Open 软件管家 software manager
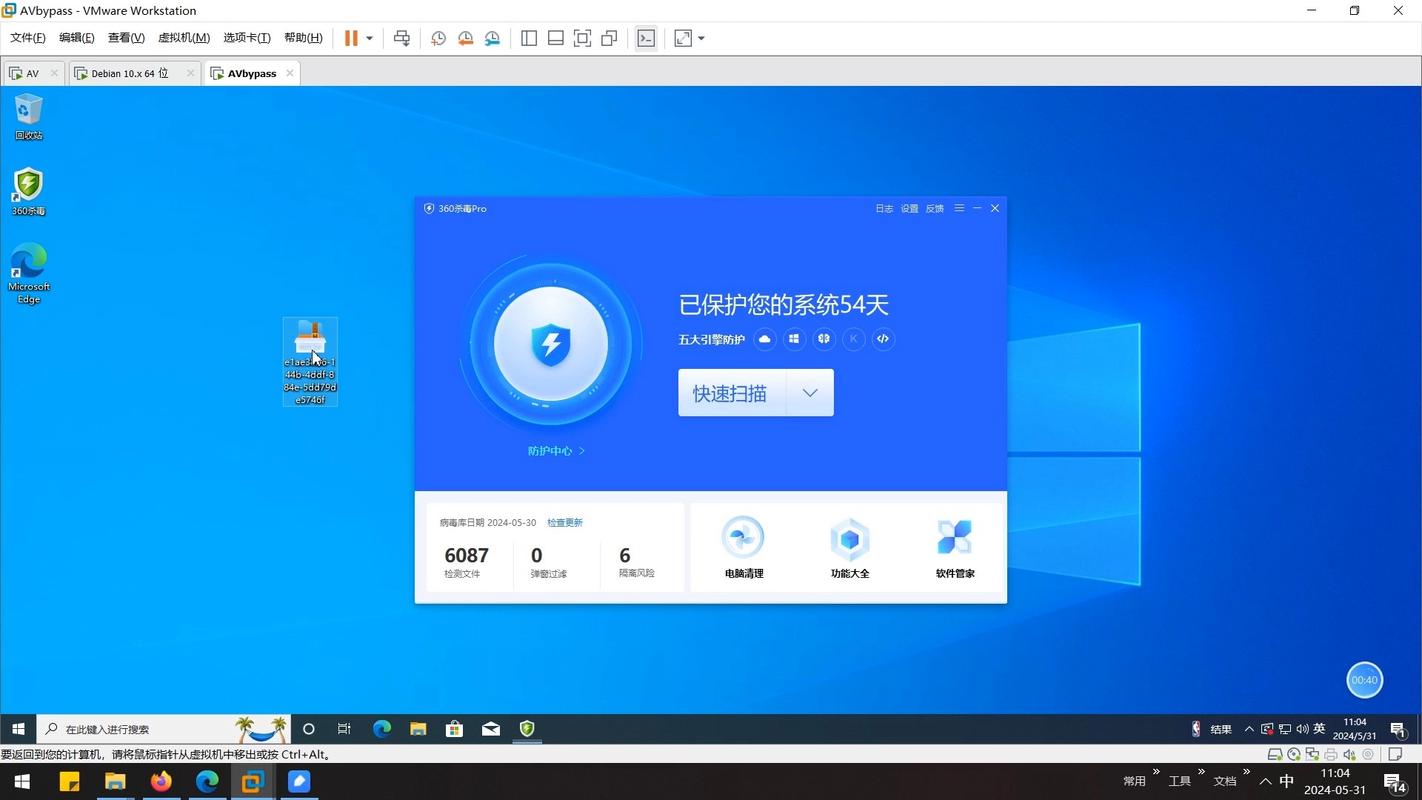 pos(954,548)
